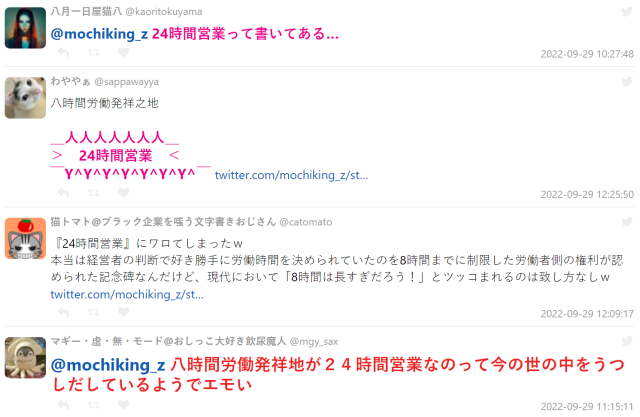This screenshot has height=417, width=640.
Task: Retweet the kaoritokuyama tweet
Action: tap(93, 52)
